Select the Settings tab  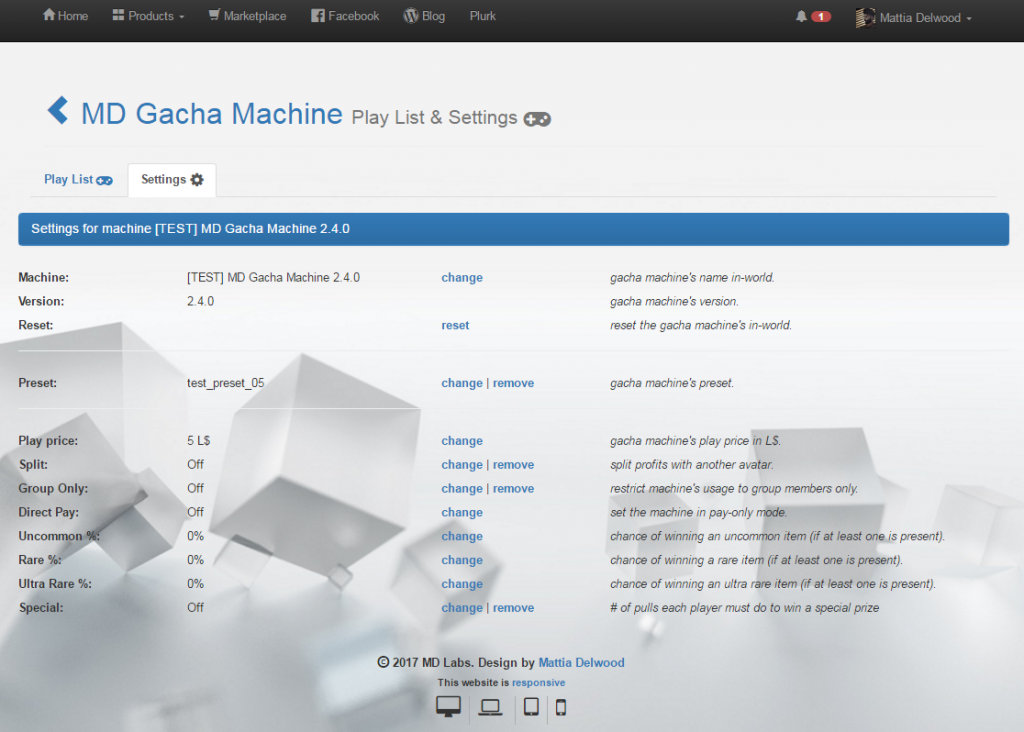click(171, 180)
